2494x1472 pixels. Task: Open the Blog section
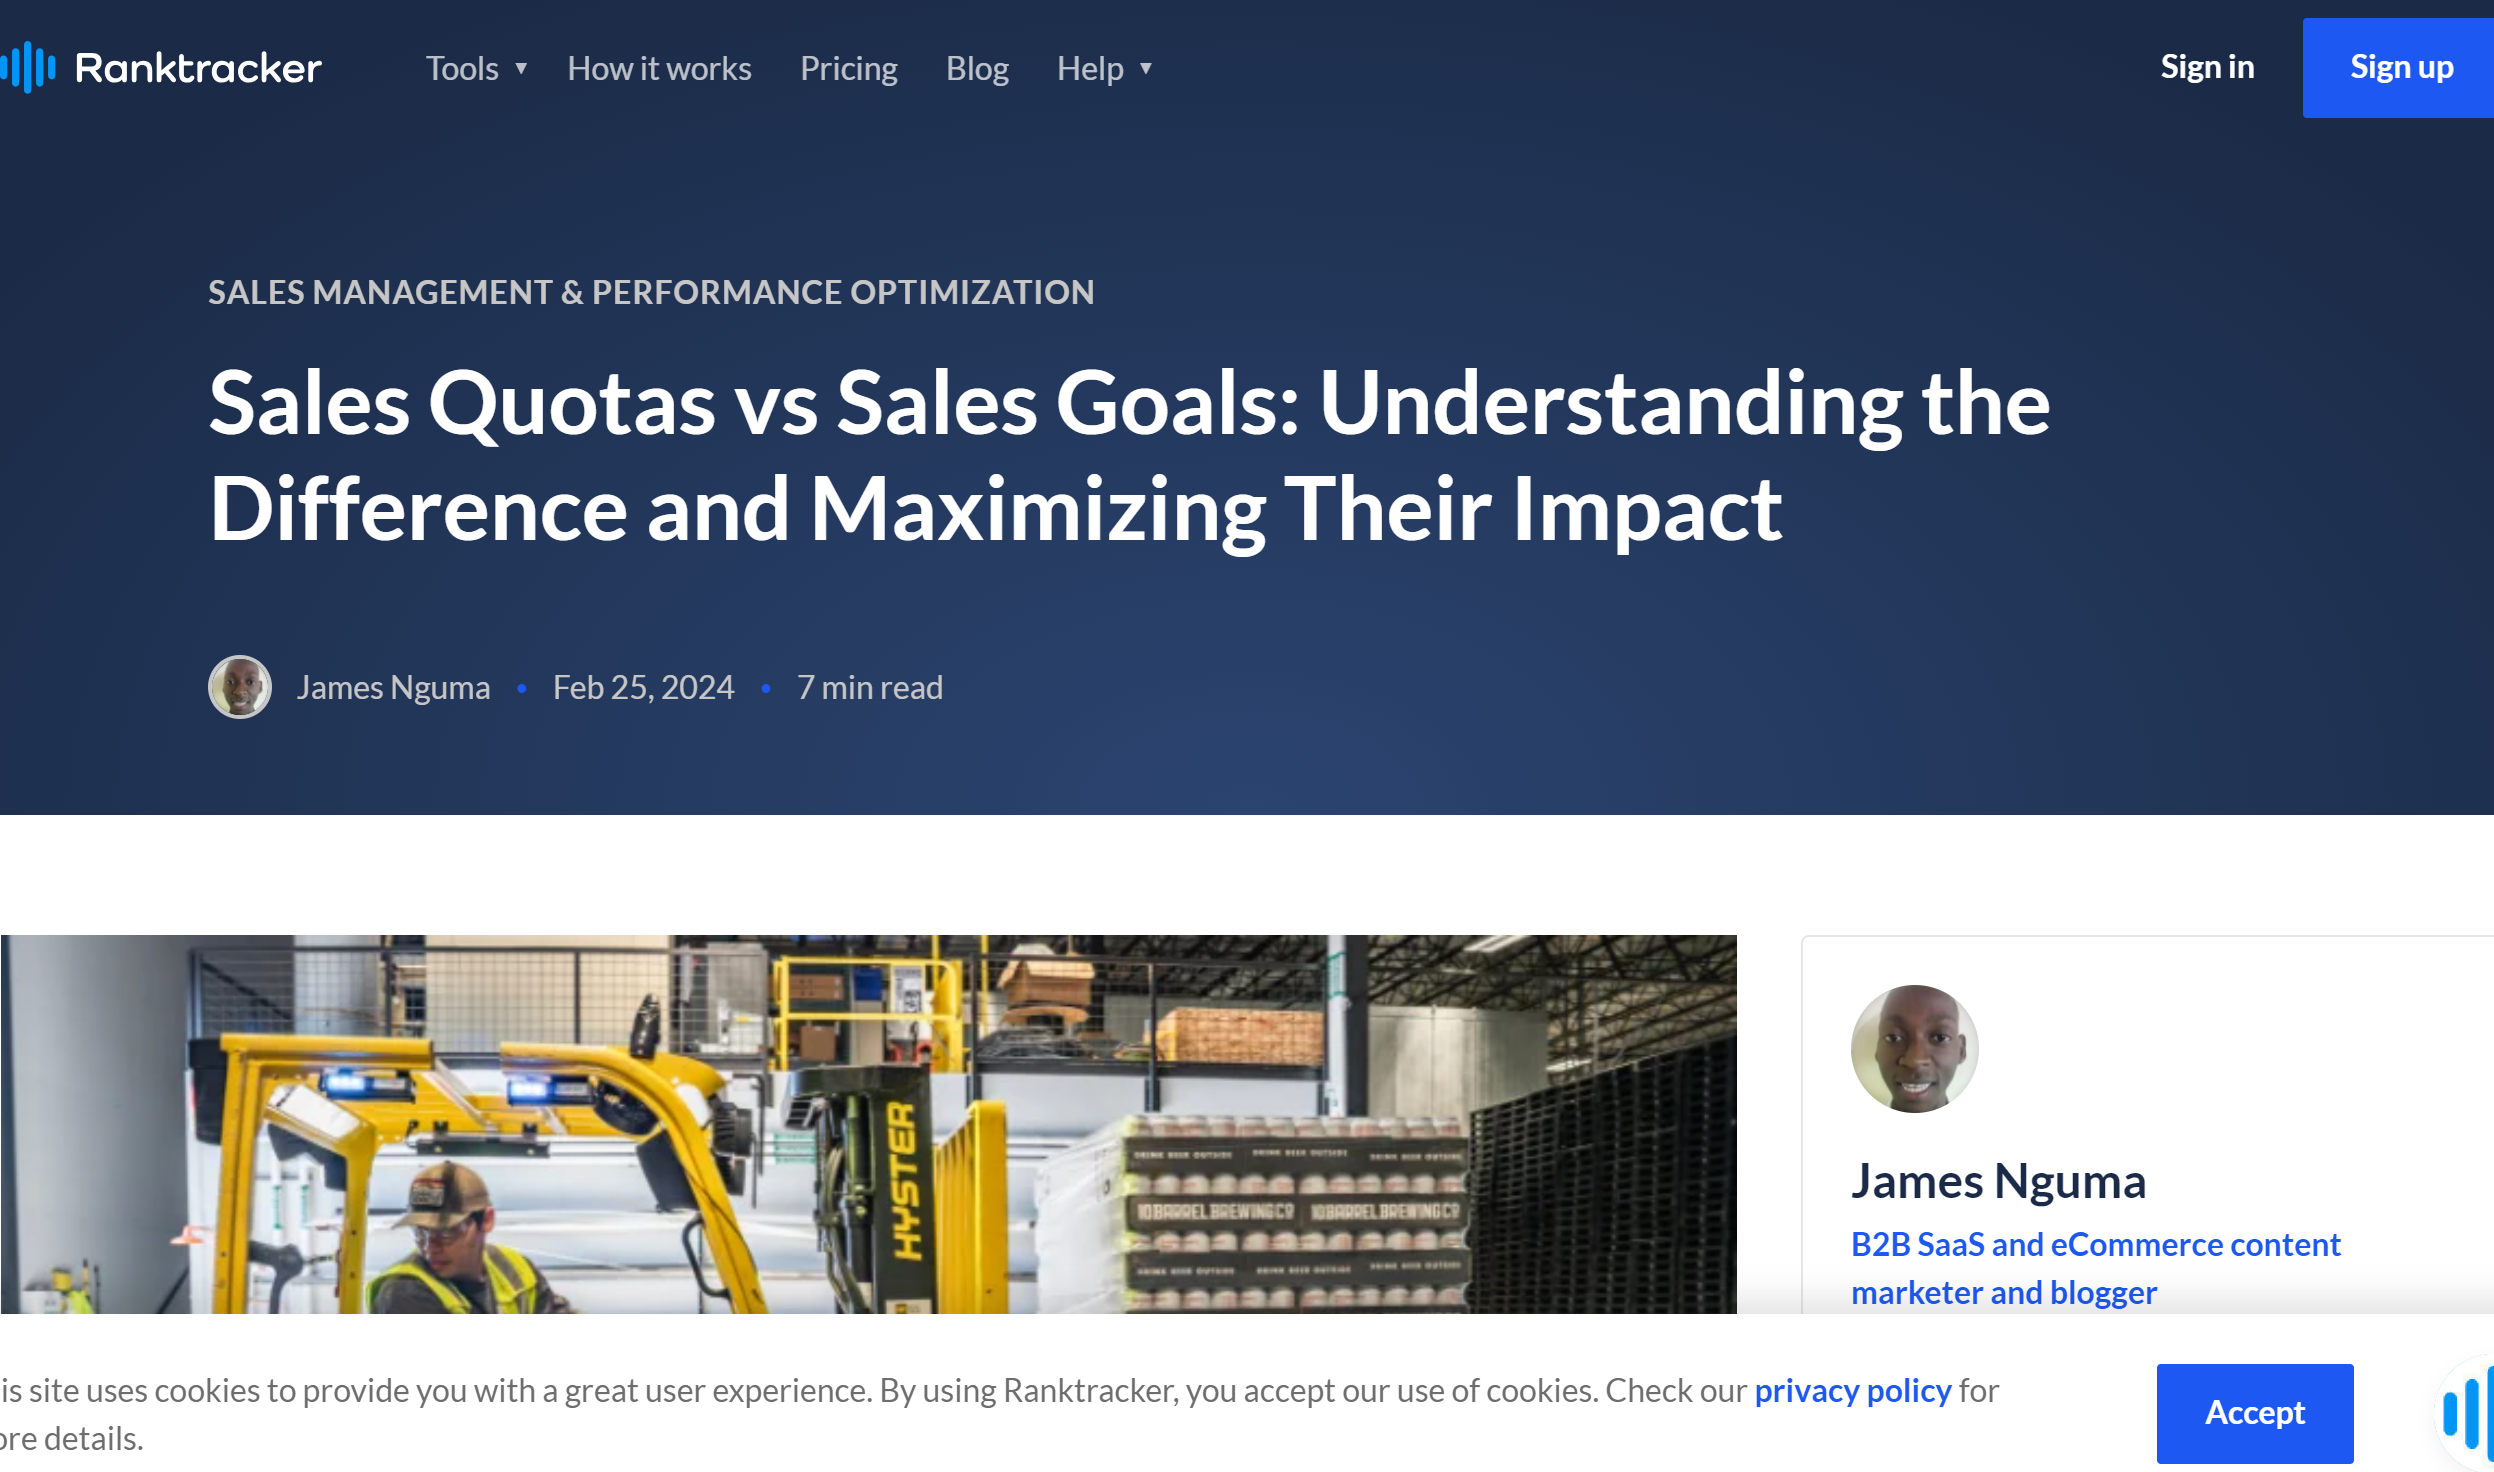click(977, 68)
